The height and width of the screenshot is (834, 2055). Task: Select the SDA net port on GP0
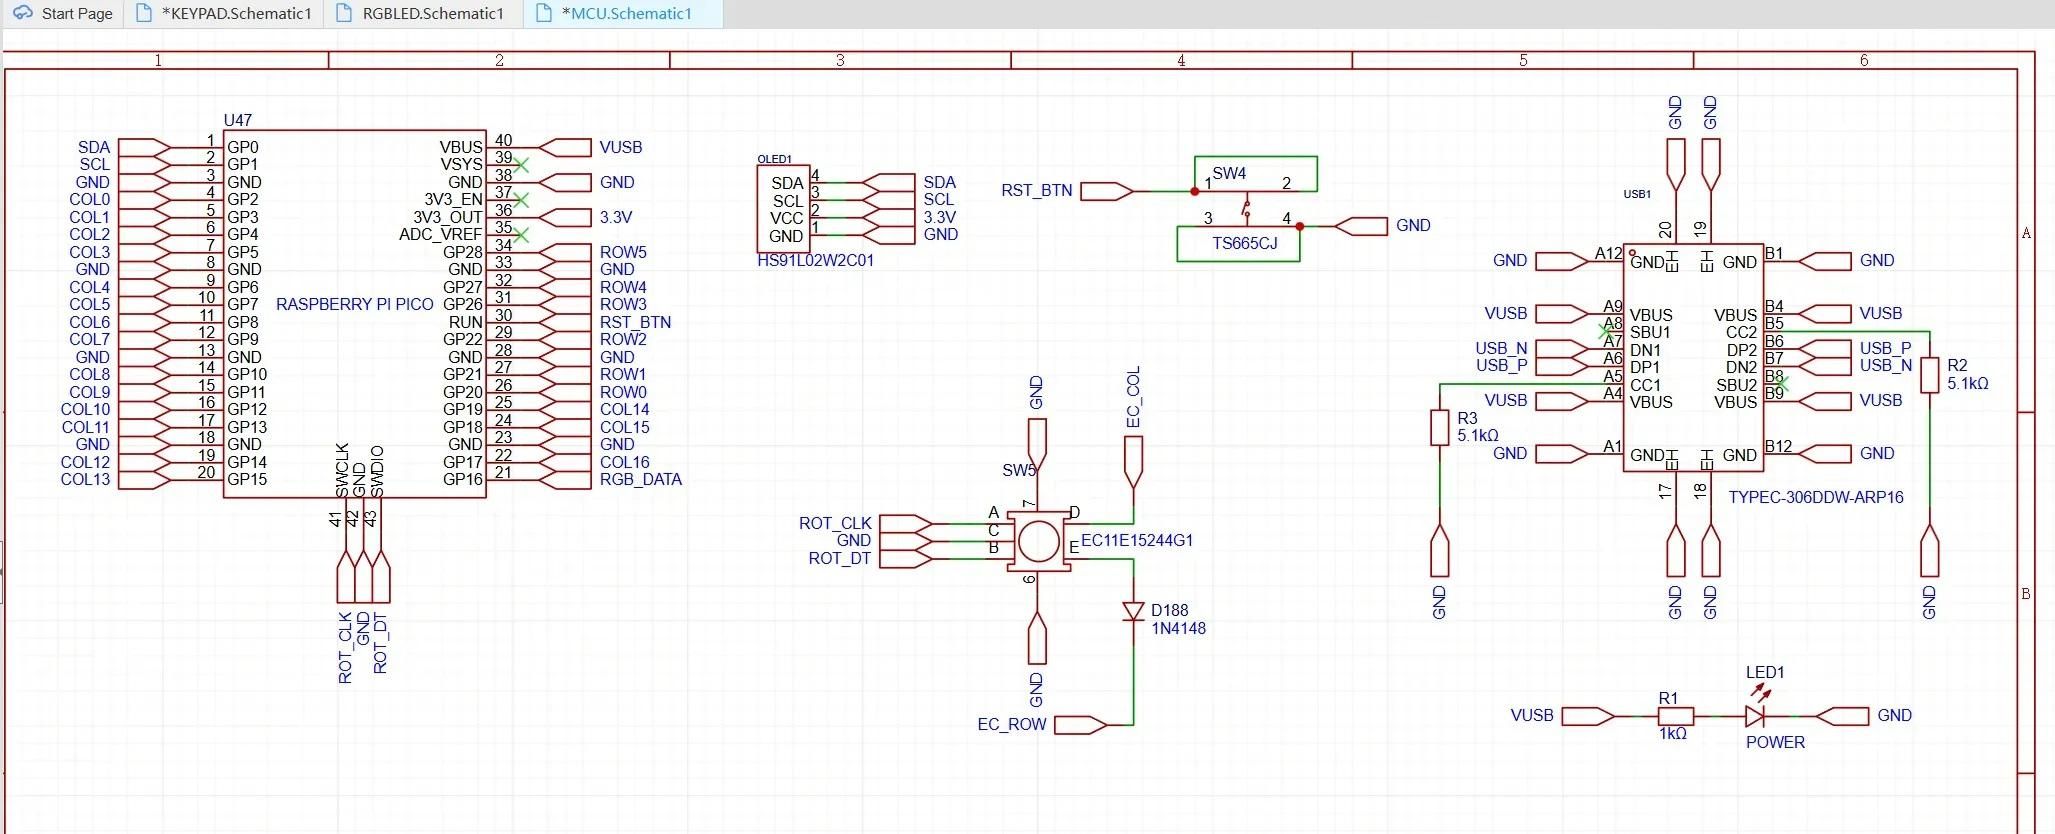144,147
